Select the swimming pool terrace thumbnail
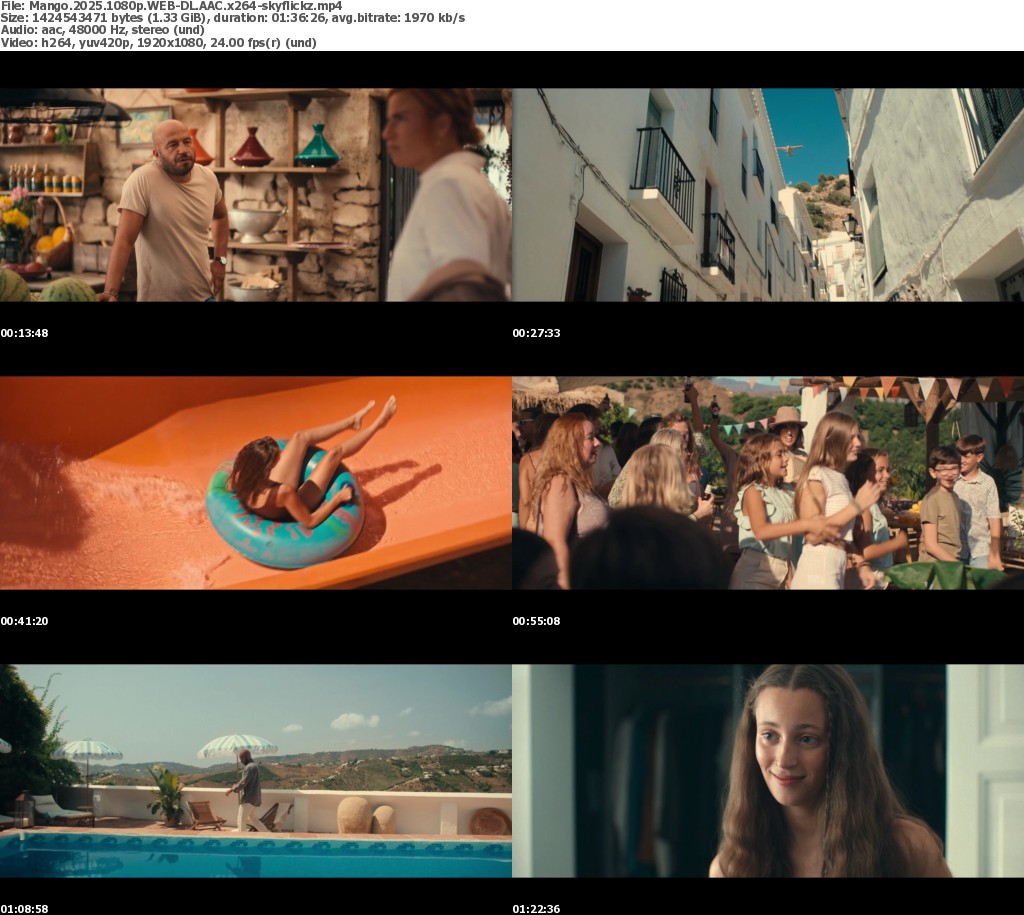 (x=255, y=771)
